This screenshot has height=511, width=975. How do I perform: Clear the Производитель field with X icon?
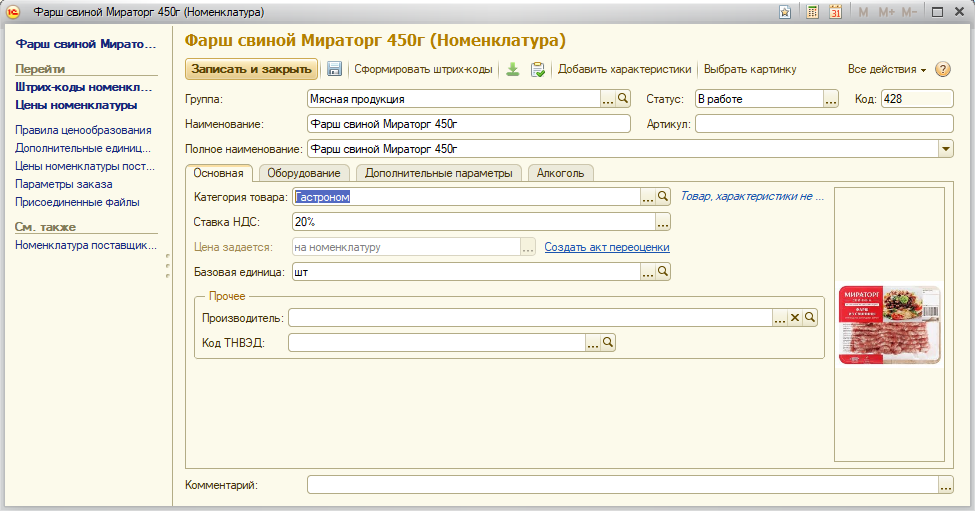(x=795, y=318)
